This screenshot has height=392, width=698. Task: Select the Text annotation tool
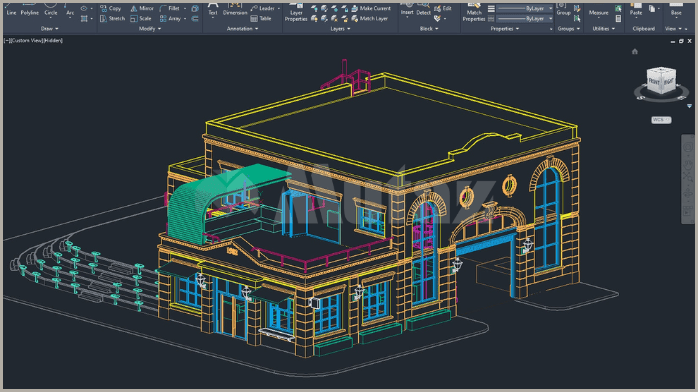(213, 10)
